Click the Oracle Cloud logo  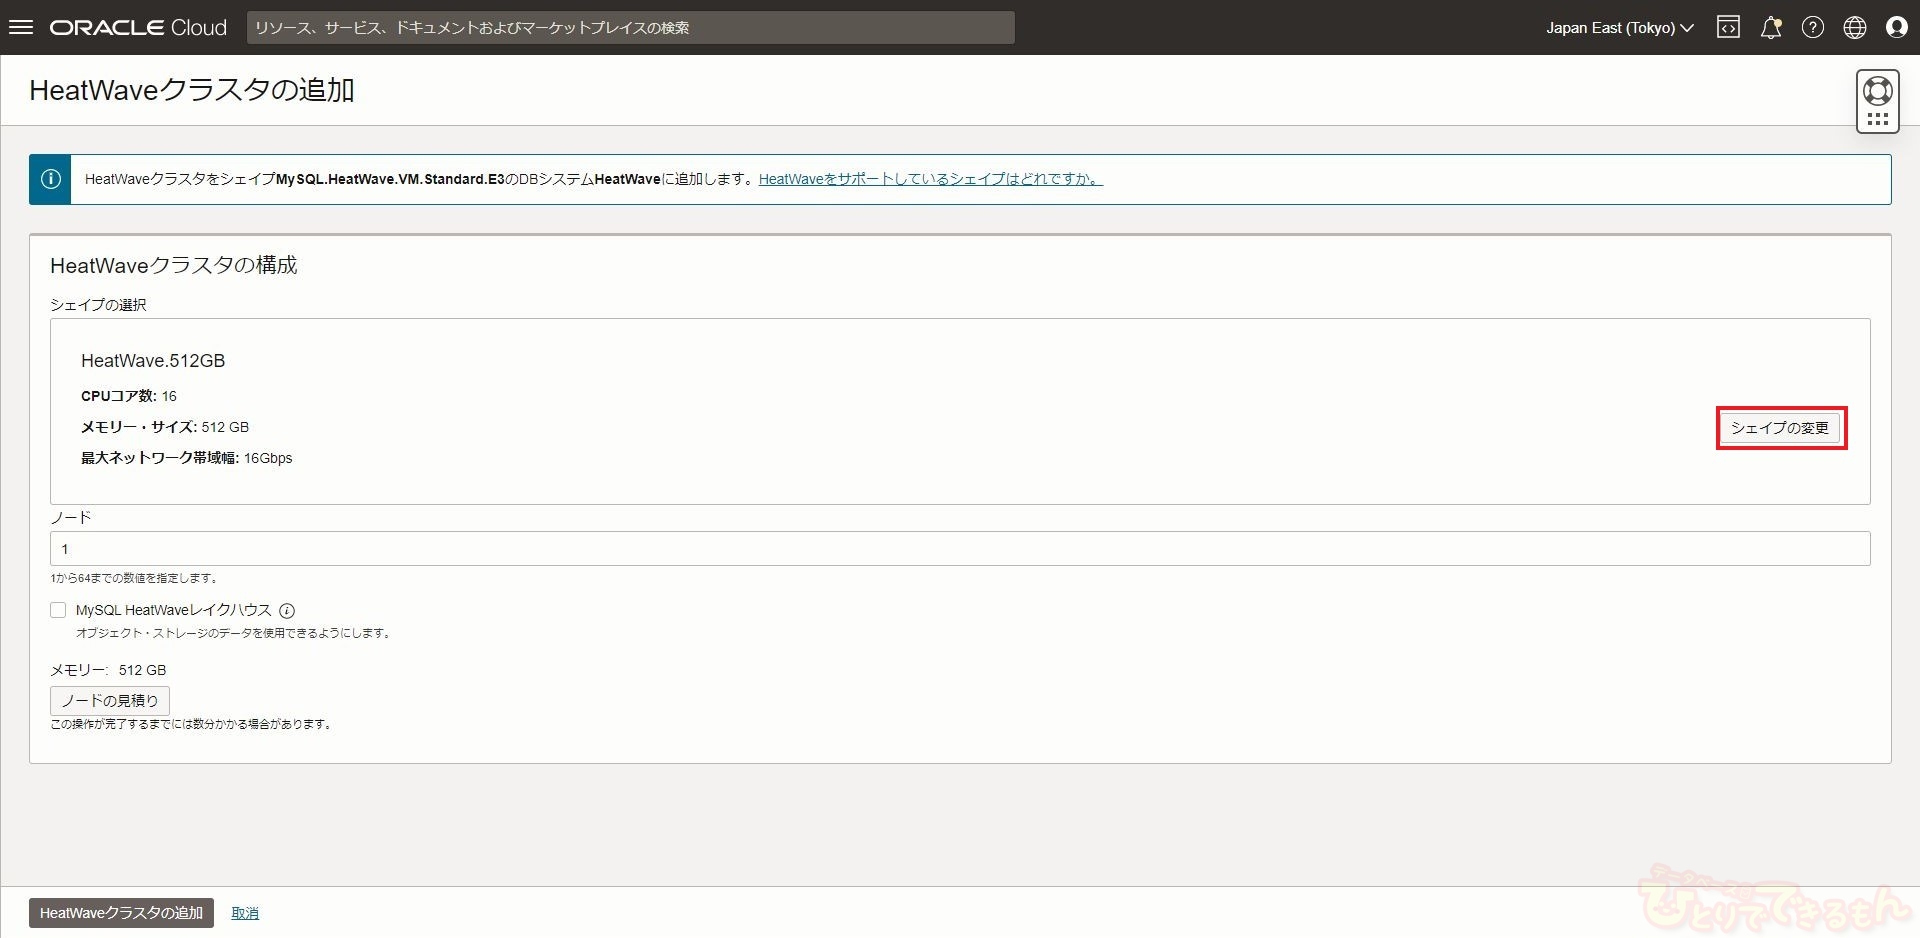point(138,28)
